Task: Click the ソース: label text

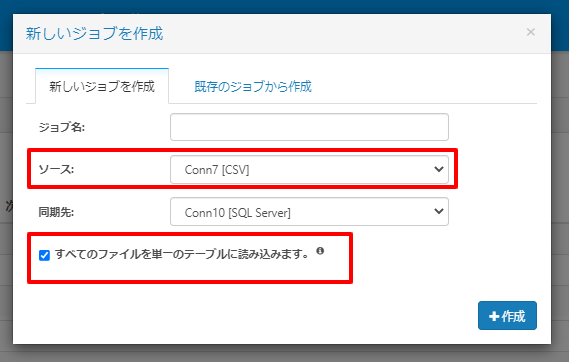Action: (56, 169)
